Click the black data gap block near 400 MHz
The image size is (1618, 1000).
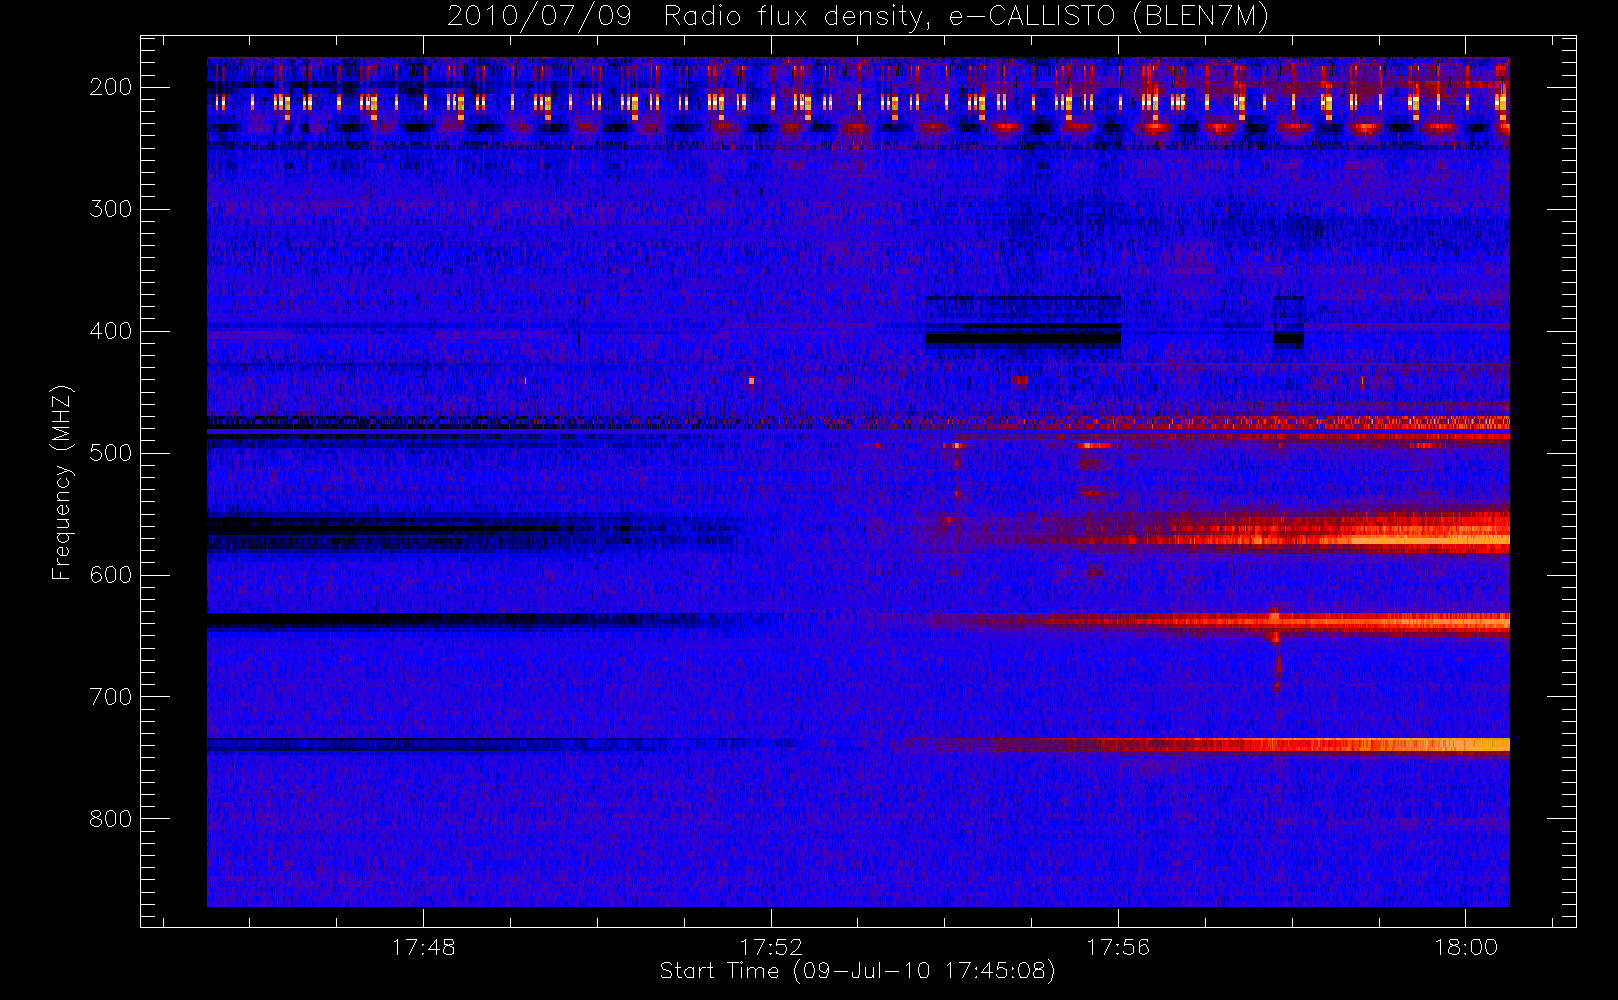tap(1023, 338)
